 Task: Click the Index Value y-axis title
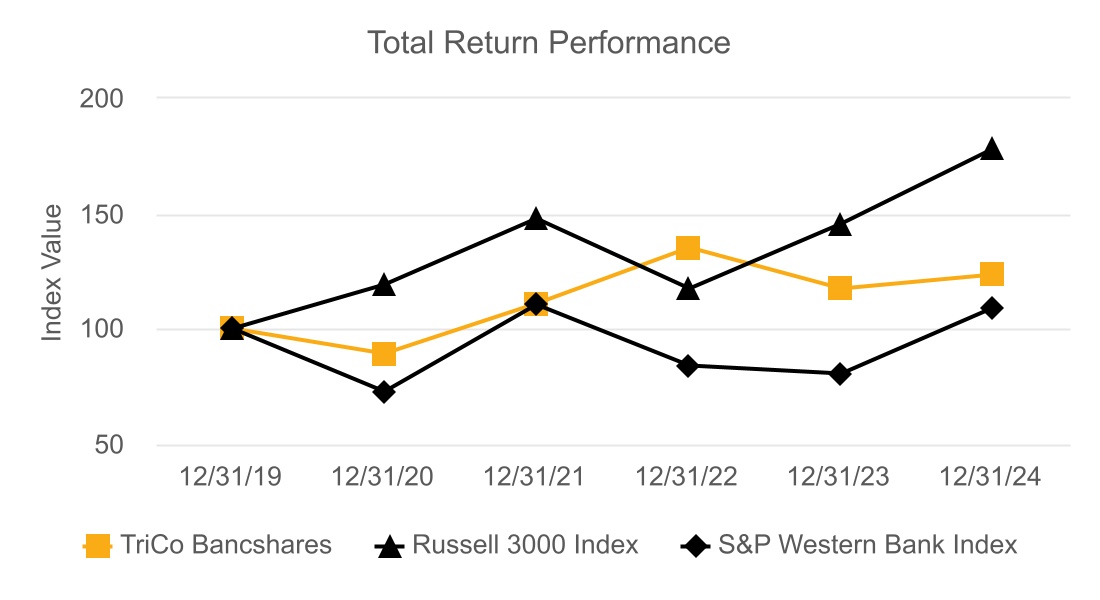52,273
